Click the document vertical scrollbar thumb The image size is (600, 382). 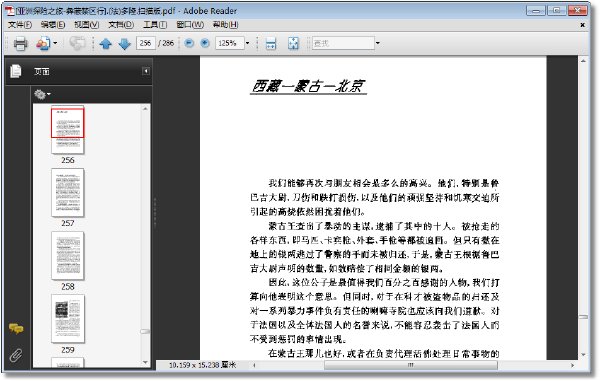[583, 317]
